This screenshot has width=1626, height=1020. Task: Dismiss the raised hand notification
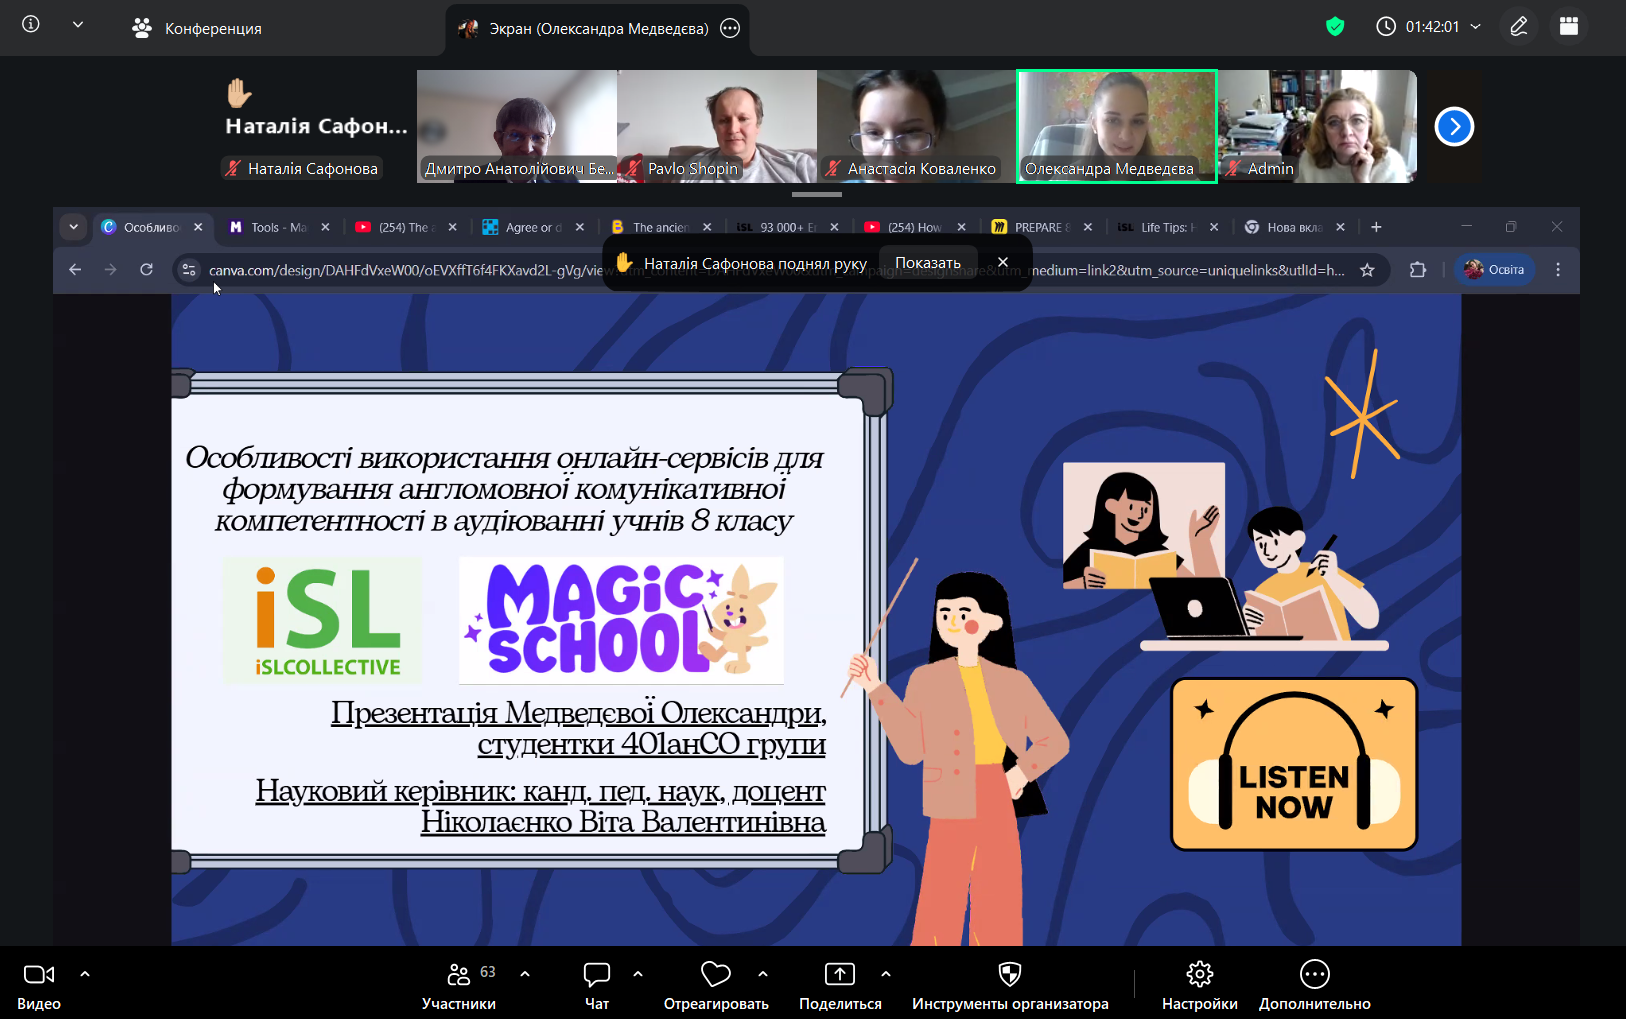pyautogui.click(x=1003, y=262)
